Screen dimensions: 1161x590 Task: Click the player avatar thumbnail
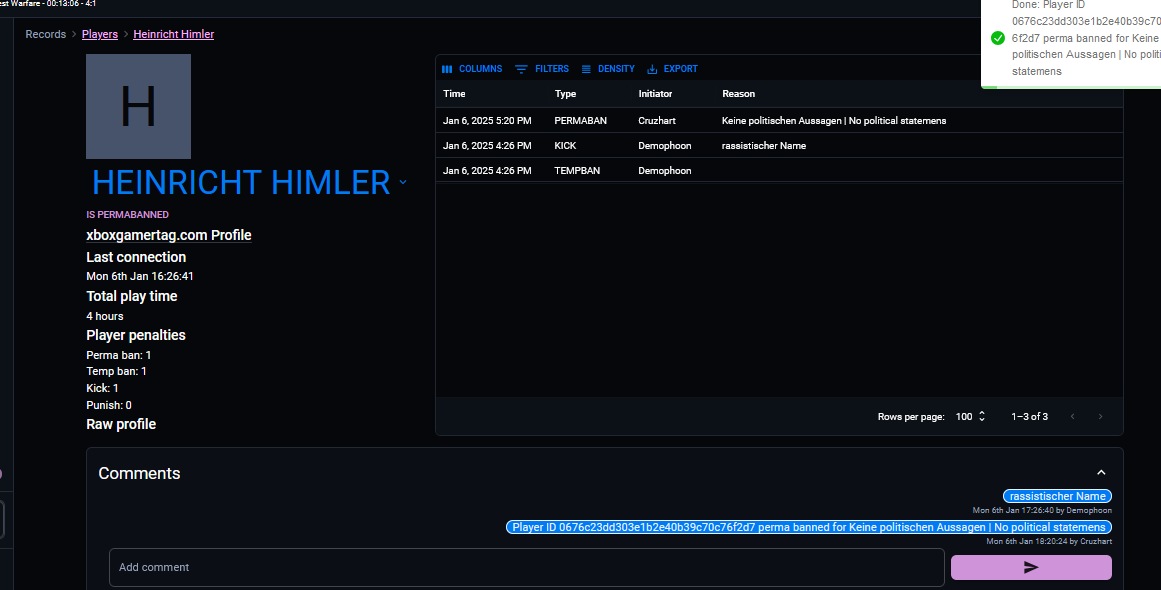(138, 107)
